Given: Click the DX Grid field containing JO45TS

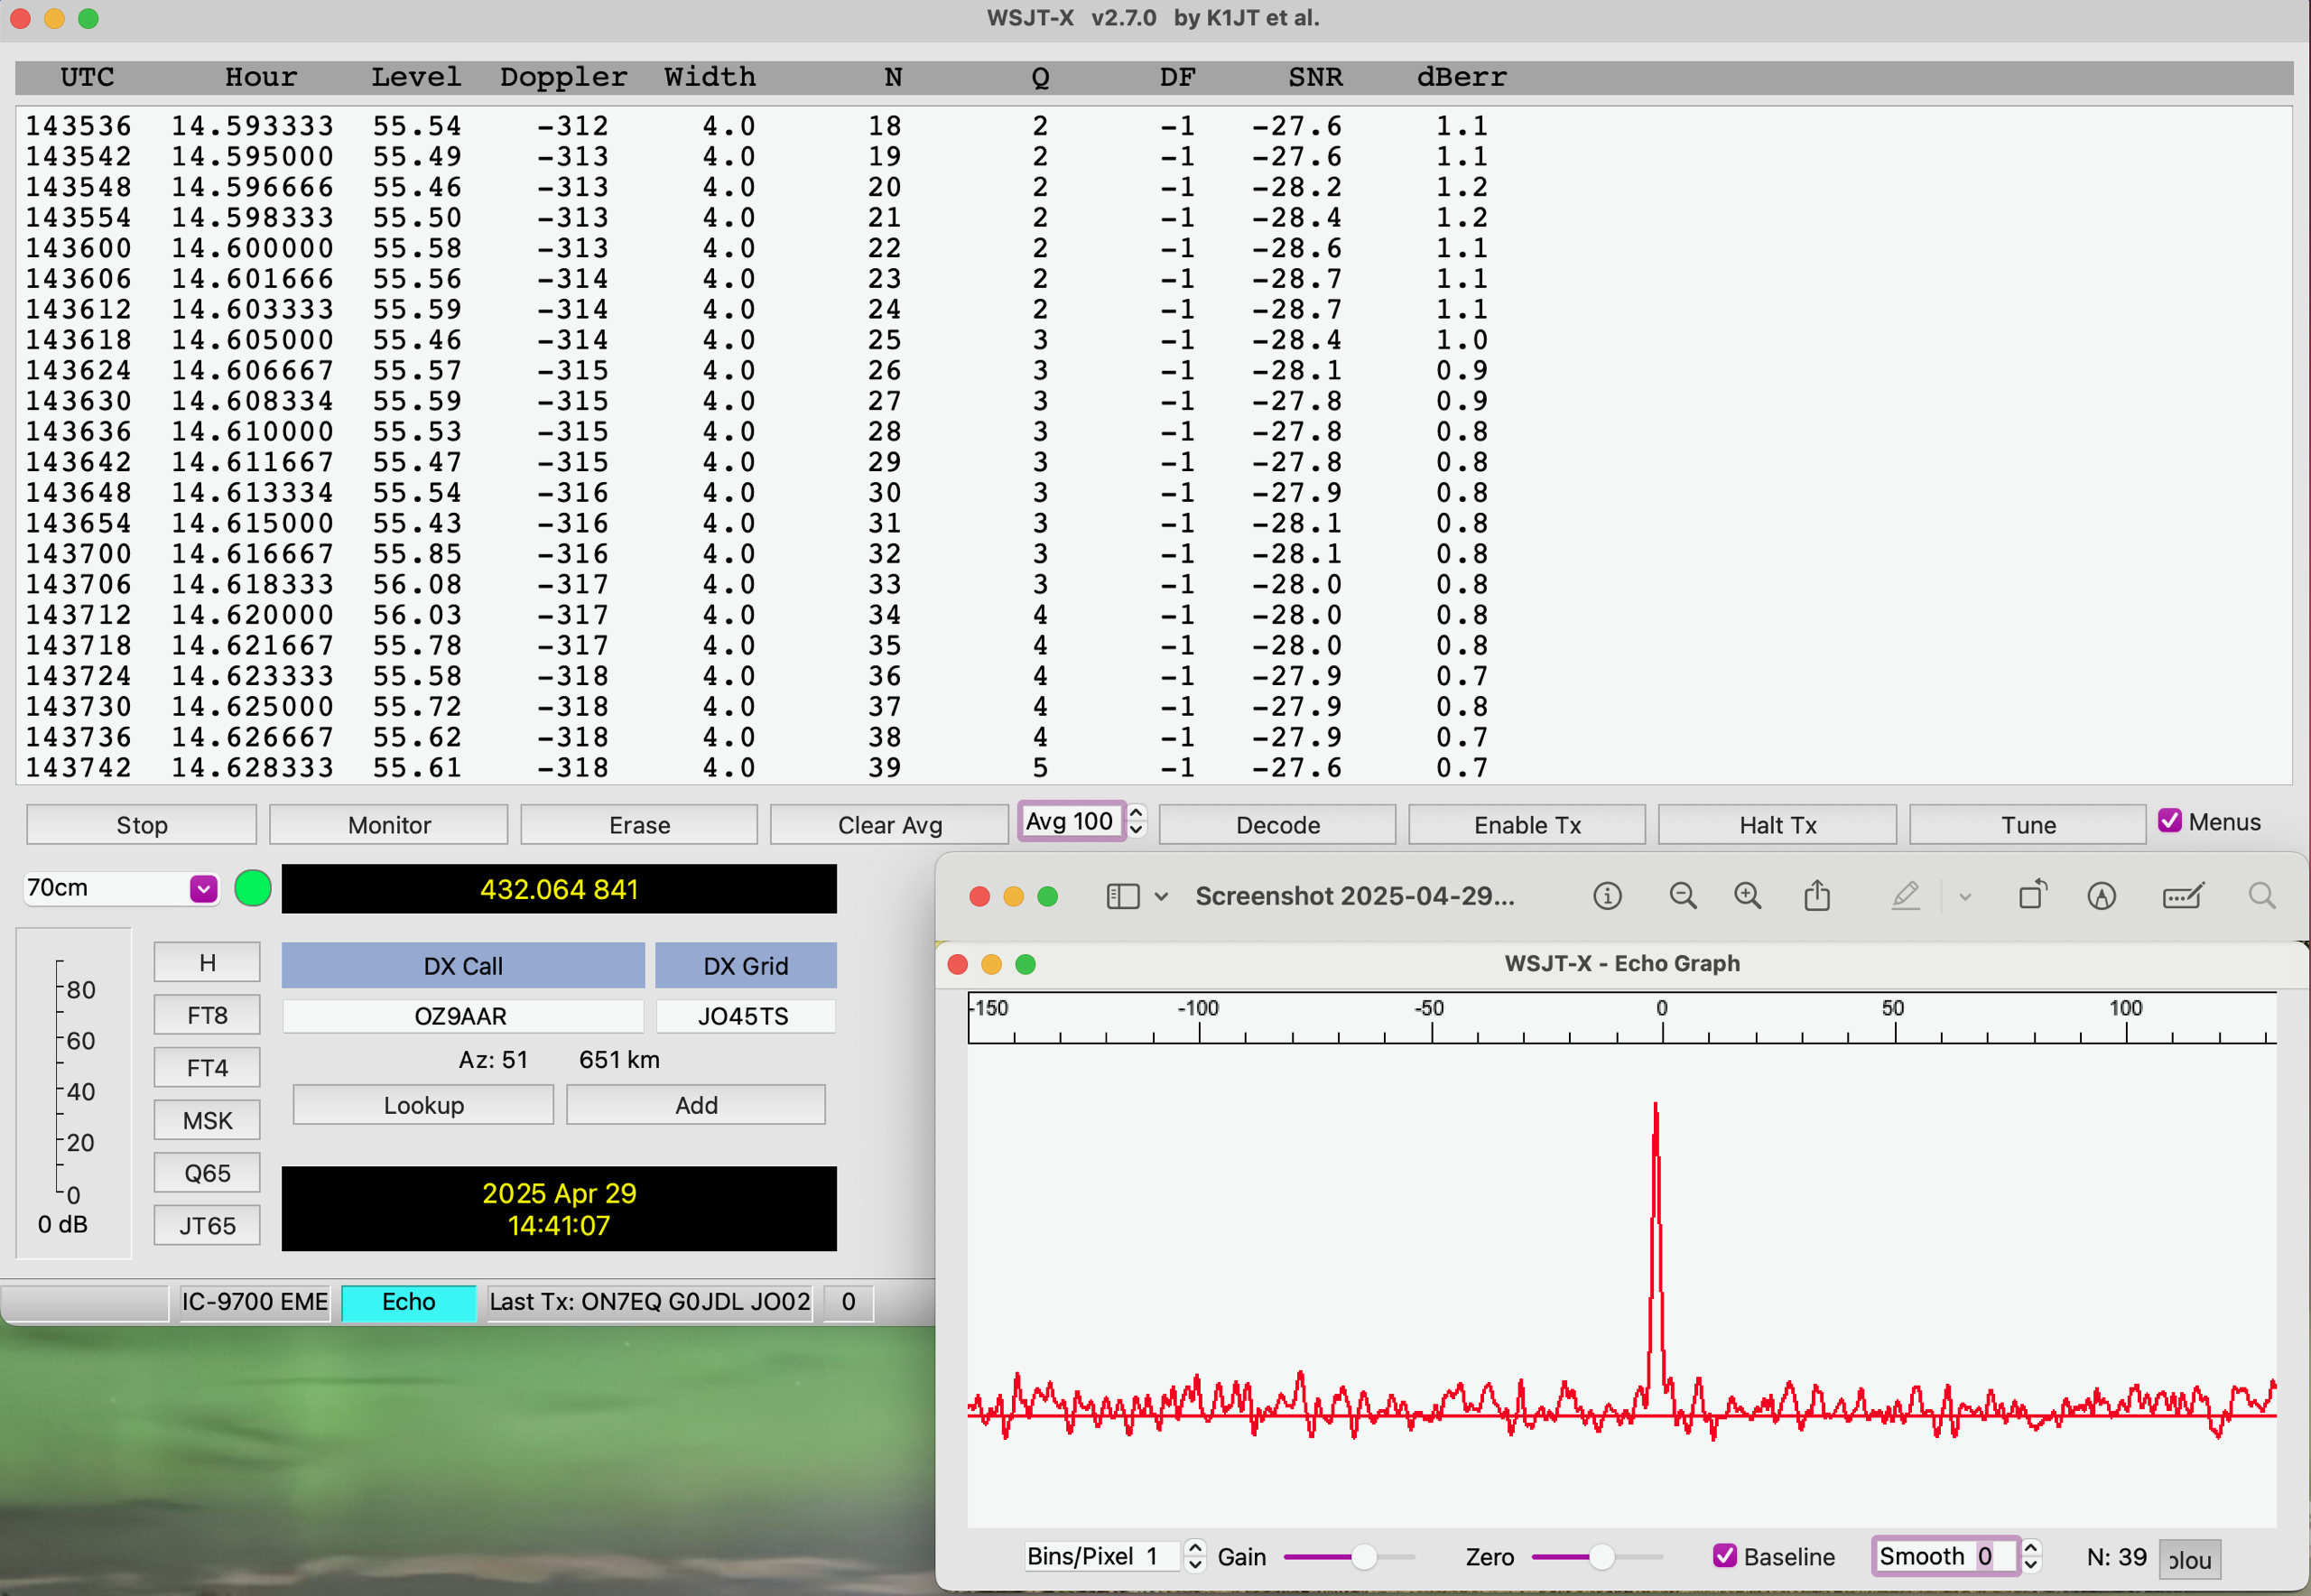Looking at the screenshot, I should [x=745, y=1016].
